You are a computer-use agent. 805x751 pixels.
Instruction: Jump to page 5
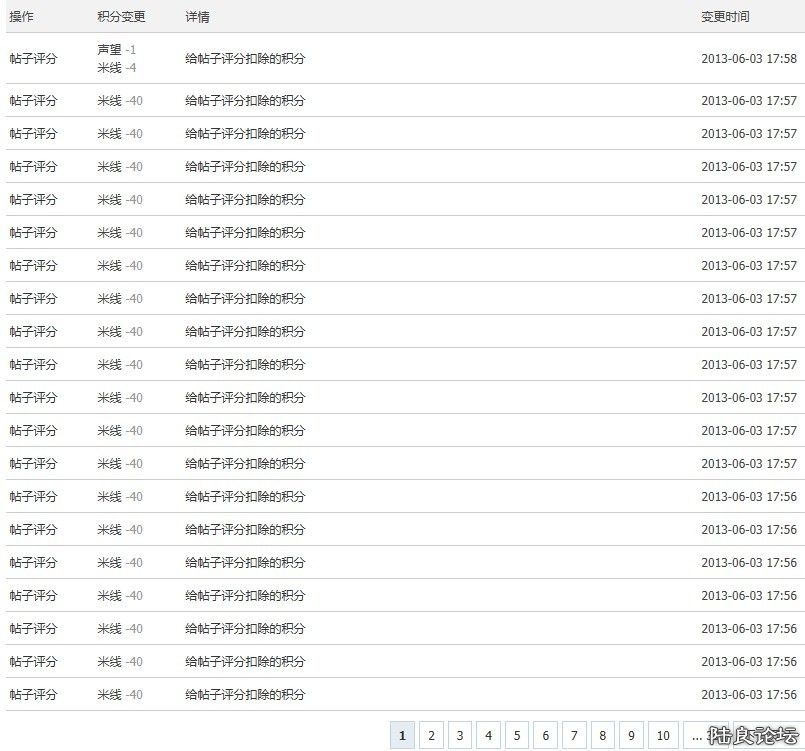click(517, 735)
